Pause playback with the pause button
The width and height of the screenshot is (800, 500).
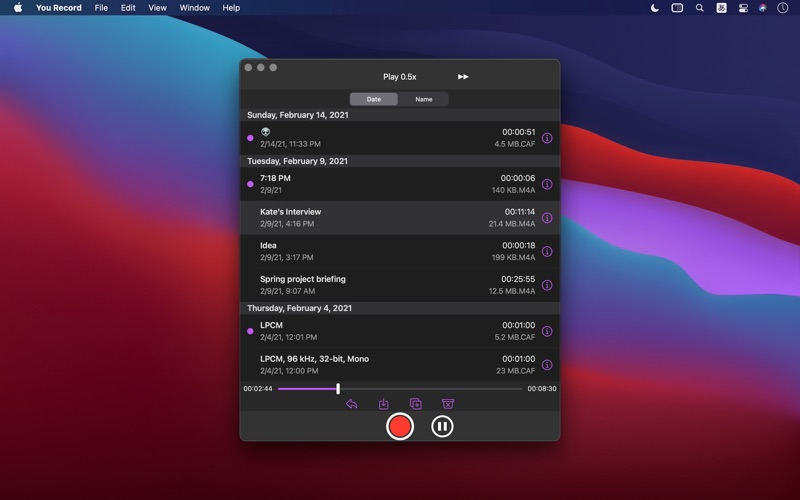click(442, 426)
